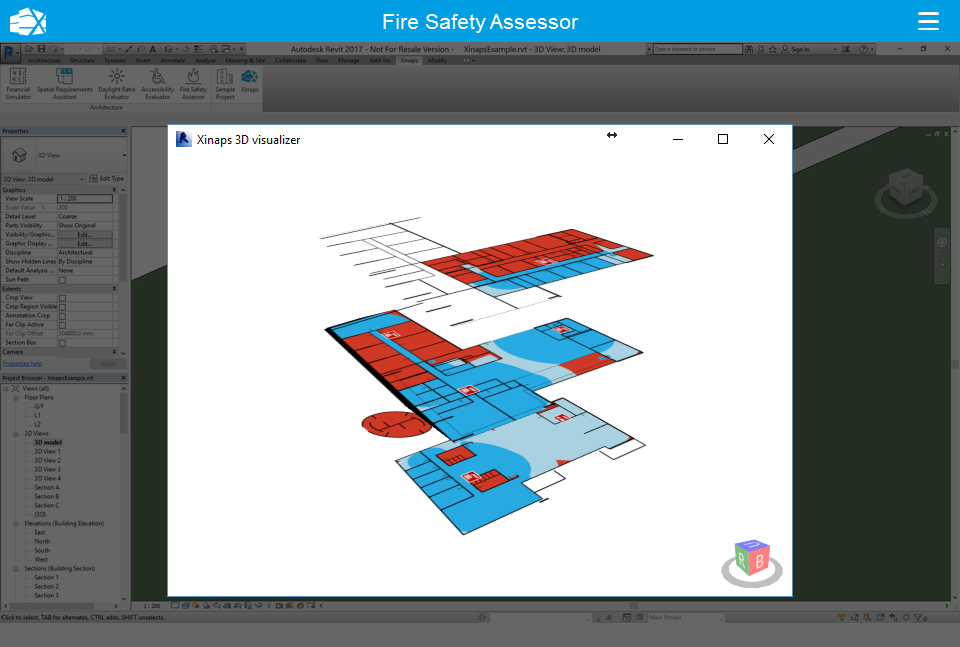
Task: Toggle the Far Clip Active checkbox
Action: pyautogui.click(x=62, y=325)
